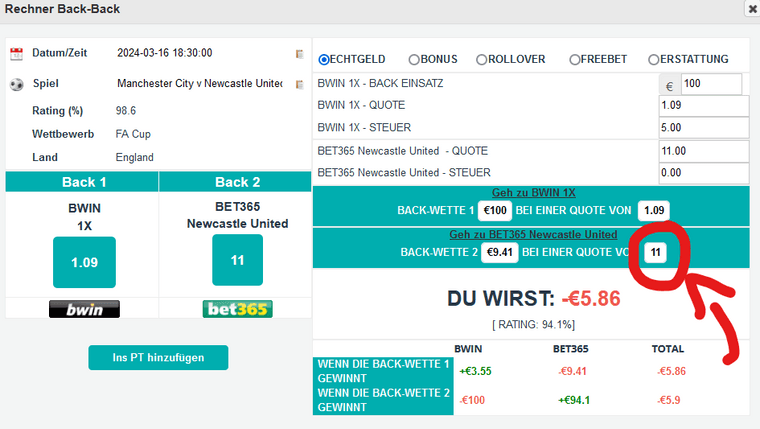760x429 pixels.
Task: Click WENN DIE BACK-WETTE 2 GEWINNT row label
Action: click(383, 400)
